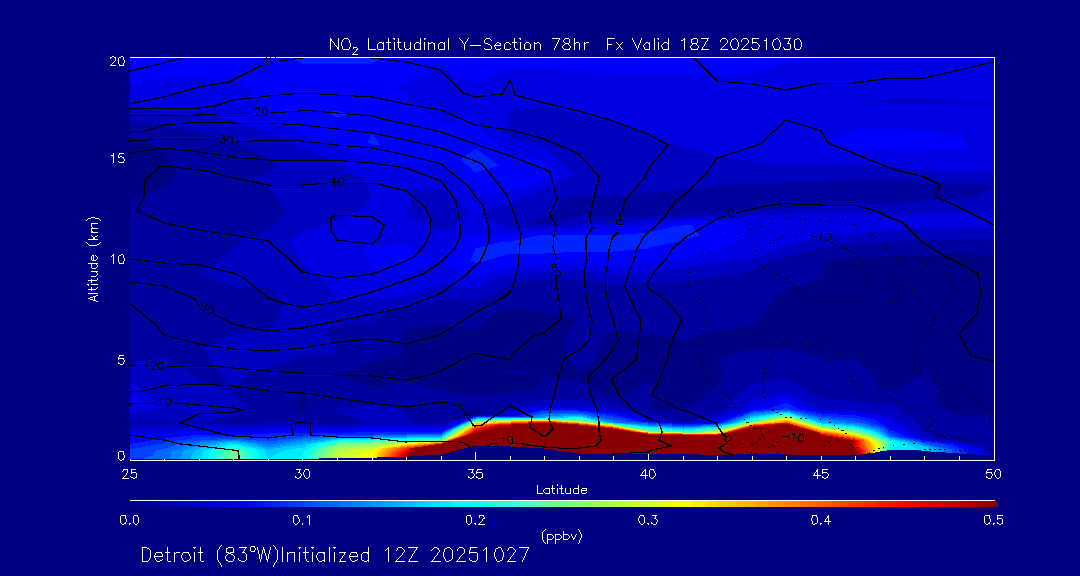Viewport: 1080px width, 576px height.
Task: Click altitude axis tick label '10'
Action: pos(117,259)
